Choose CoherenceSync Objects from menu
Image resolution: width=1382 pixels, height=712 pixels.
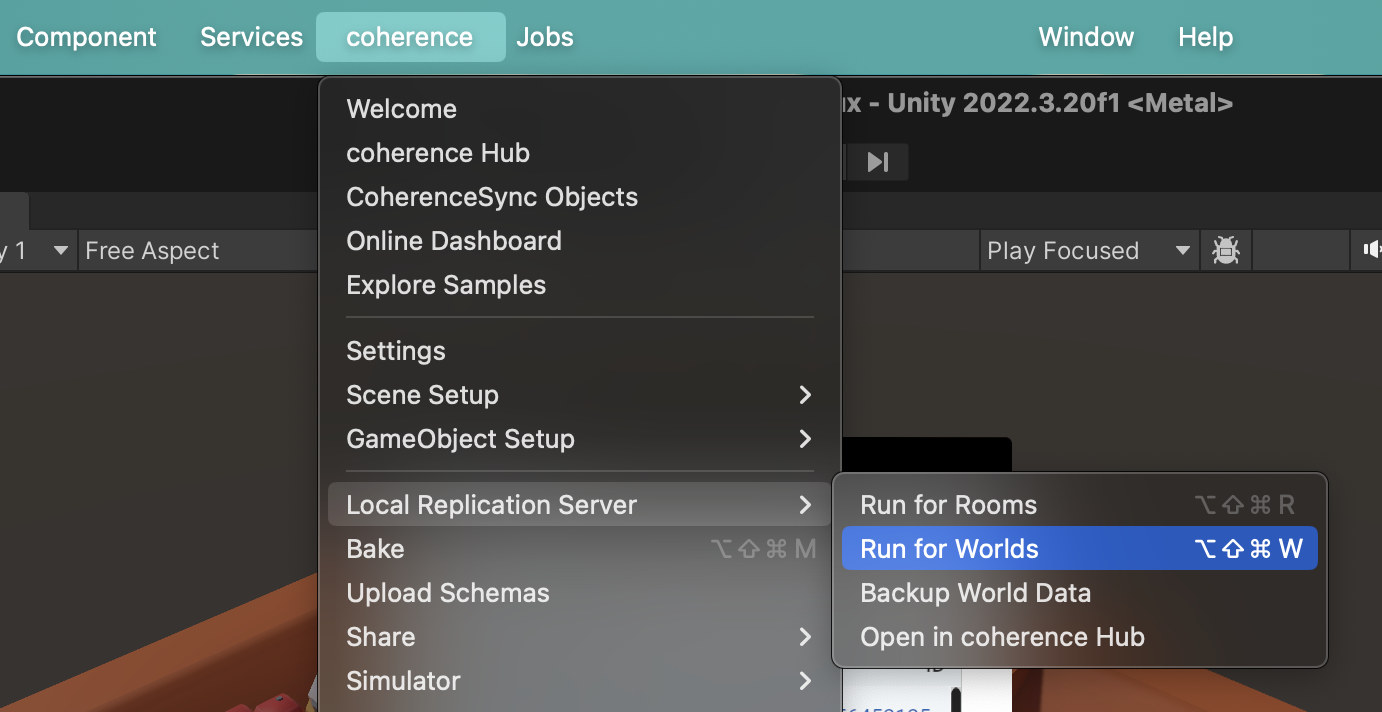click(x=492, y=197)
